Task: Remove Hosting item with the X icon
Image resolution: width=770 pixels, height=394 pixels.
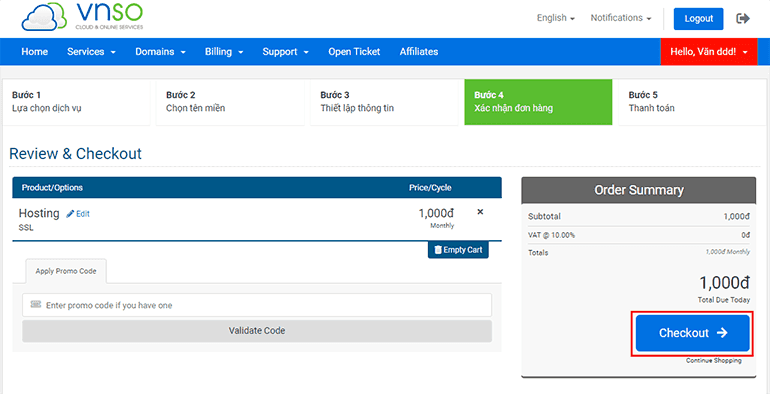Action: point(480,212)
